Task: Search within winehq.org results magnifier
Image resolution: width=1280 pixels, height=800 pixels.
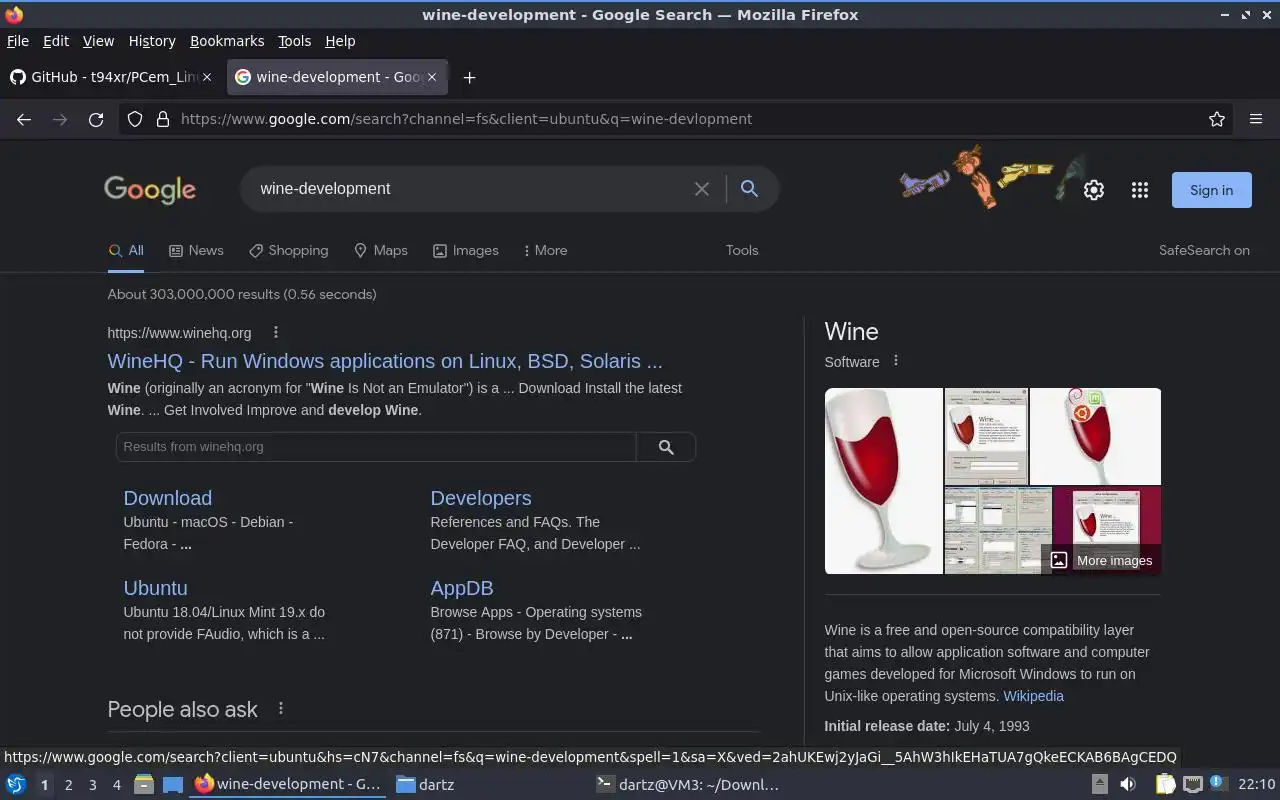Action: click(666, 447)
